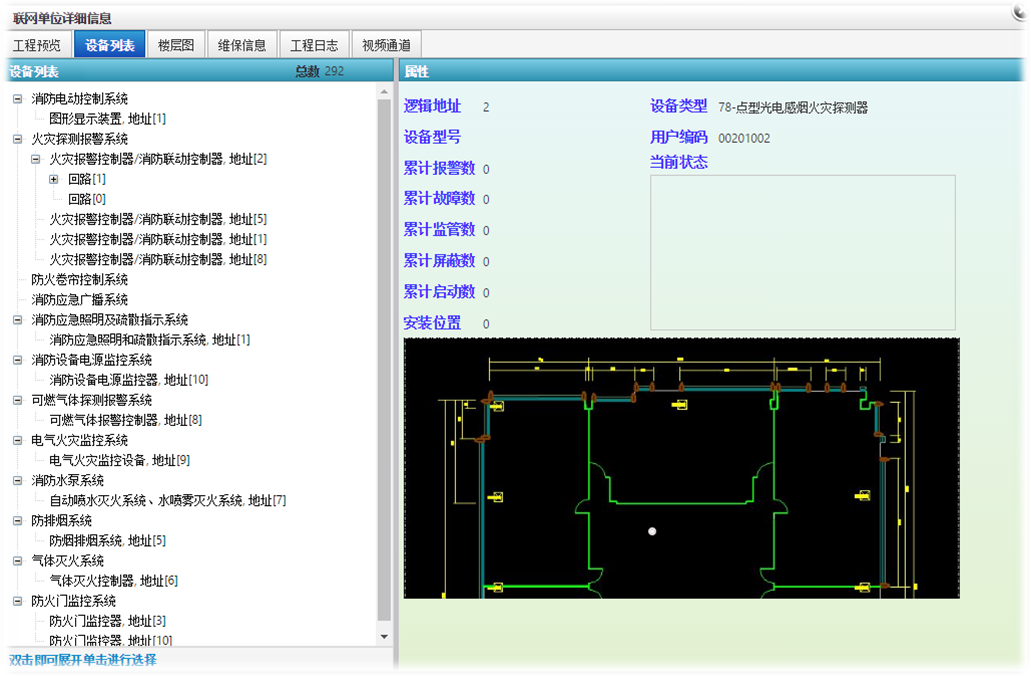
Task: Click the scroll-up arrow in device list
Action: pos(385,93)
